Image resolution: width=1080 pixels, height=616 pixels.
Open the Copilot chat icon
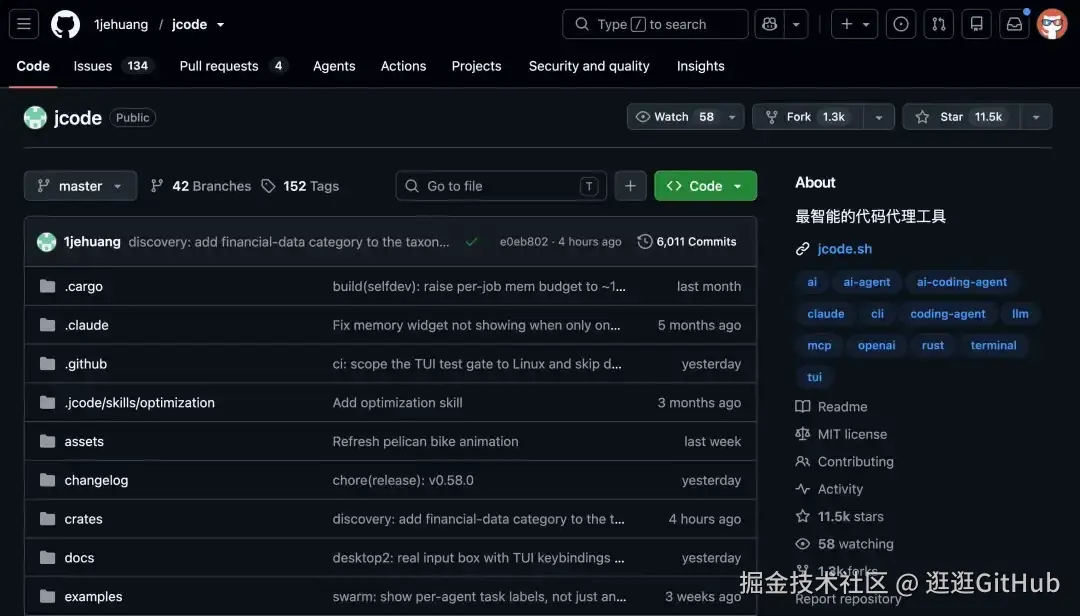(769, 24)
